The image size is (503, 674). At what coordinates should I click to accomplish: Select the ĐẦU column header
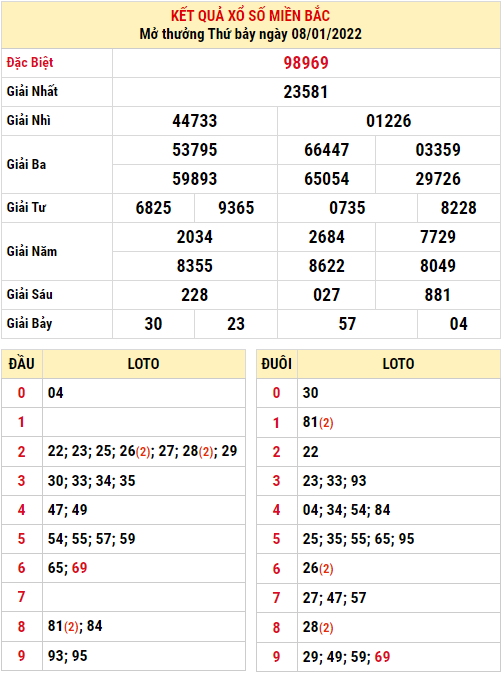[21, 364]
